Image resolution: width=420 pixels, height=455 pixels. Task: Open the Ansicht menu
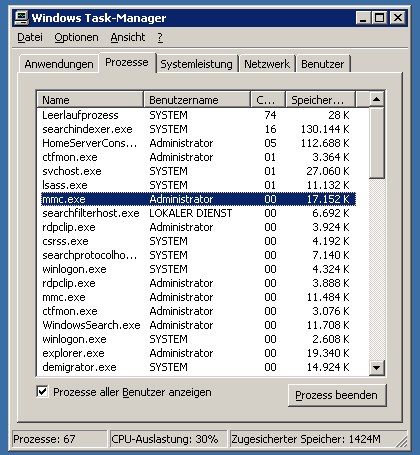click(128, 37)
